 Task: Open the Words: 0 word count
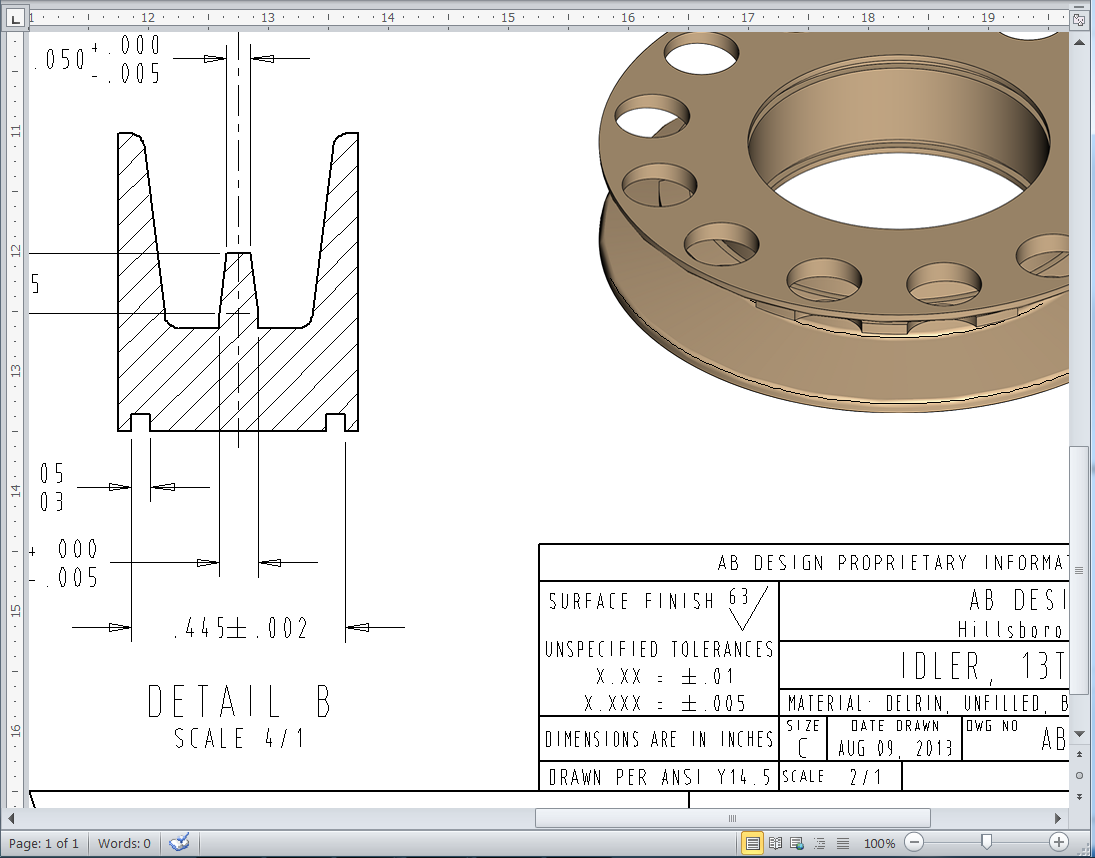click(x=124, y=843)
